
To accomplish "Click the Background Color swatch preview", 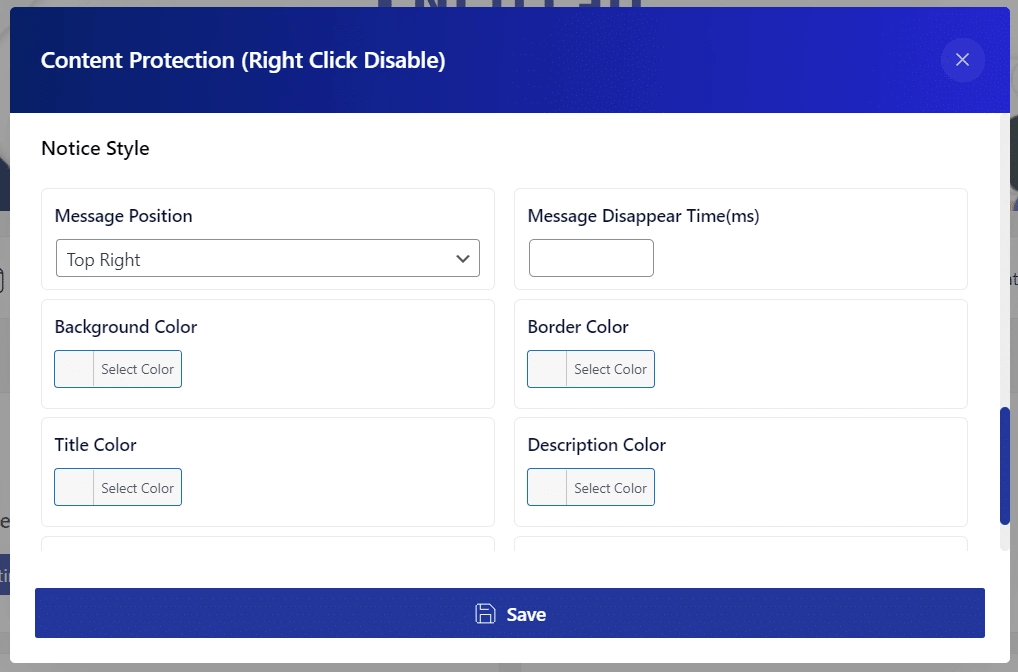I will tap(72, 369).
